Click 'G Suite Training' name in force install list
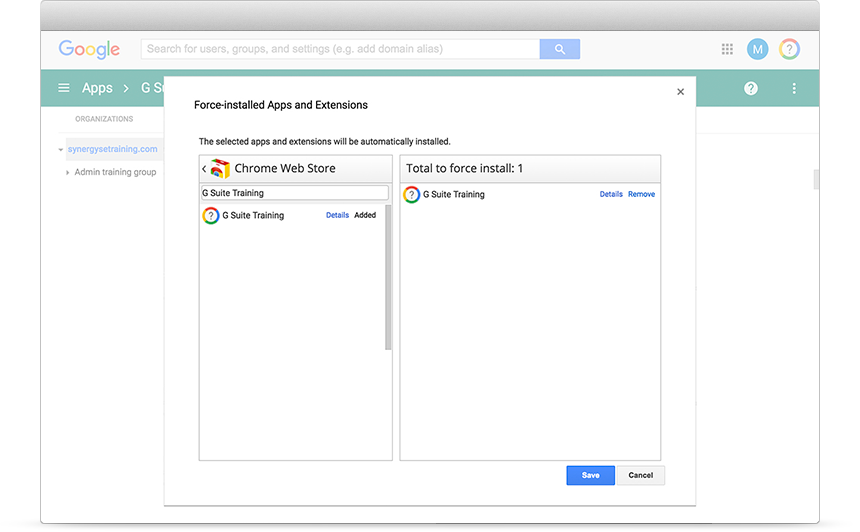This screenshot has height=532, width=860. 454,194
